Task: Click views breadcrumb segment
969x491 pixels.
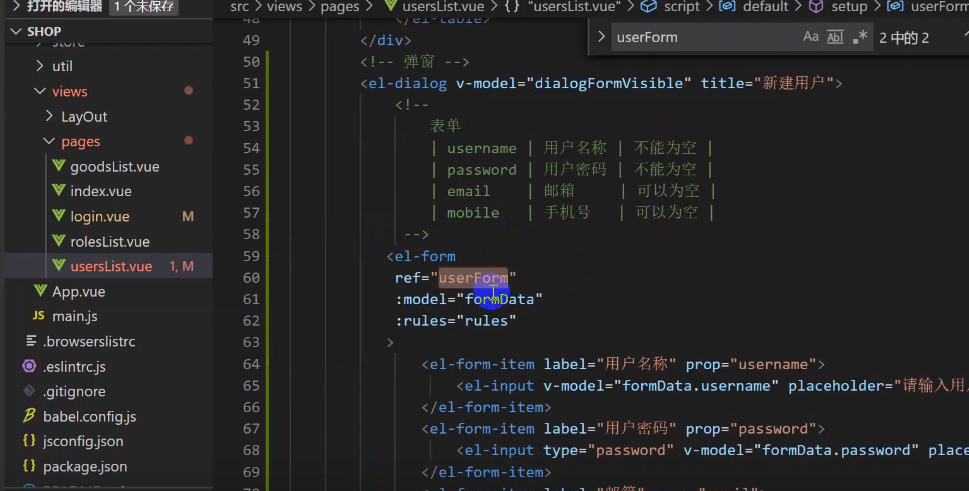Action: tap(284, 7)
